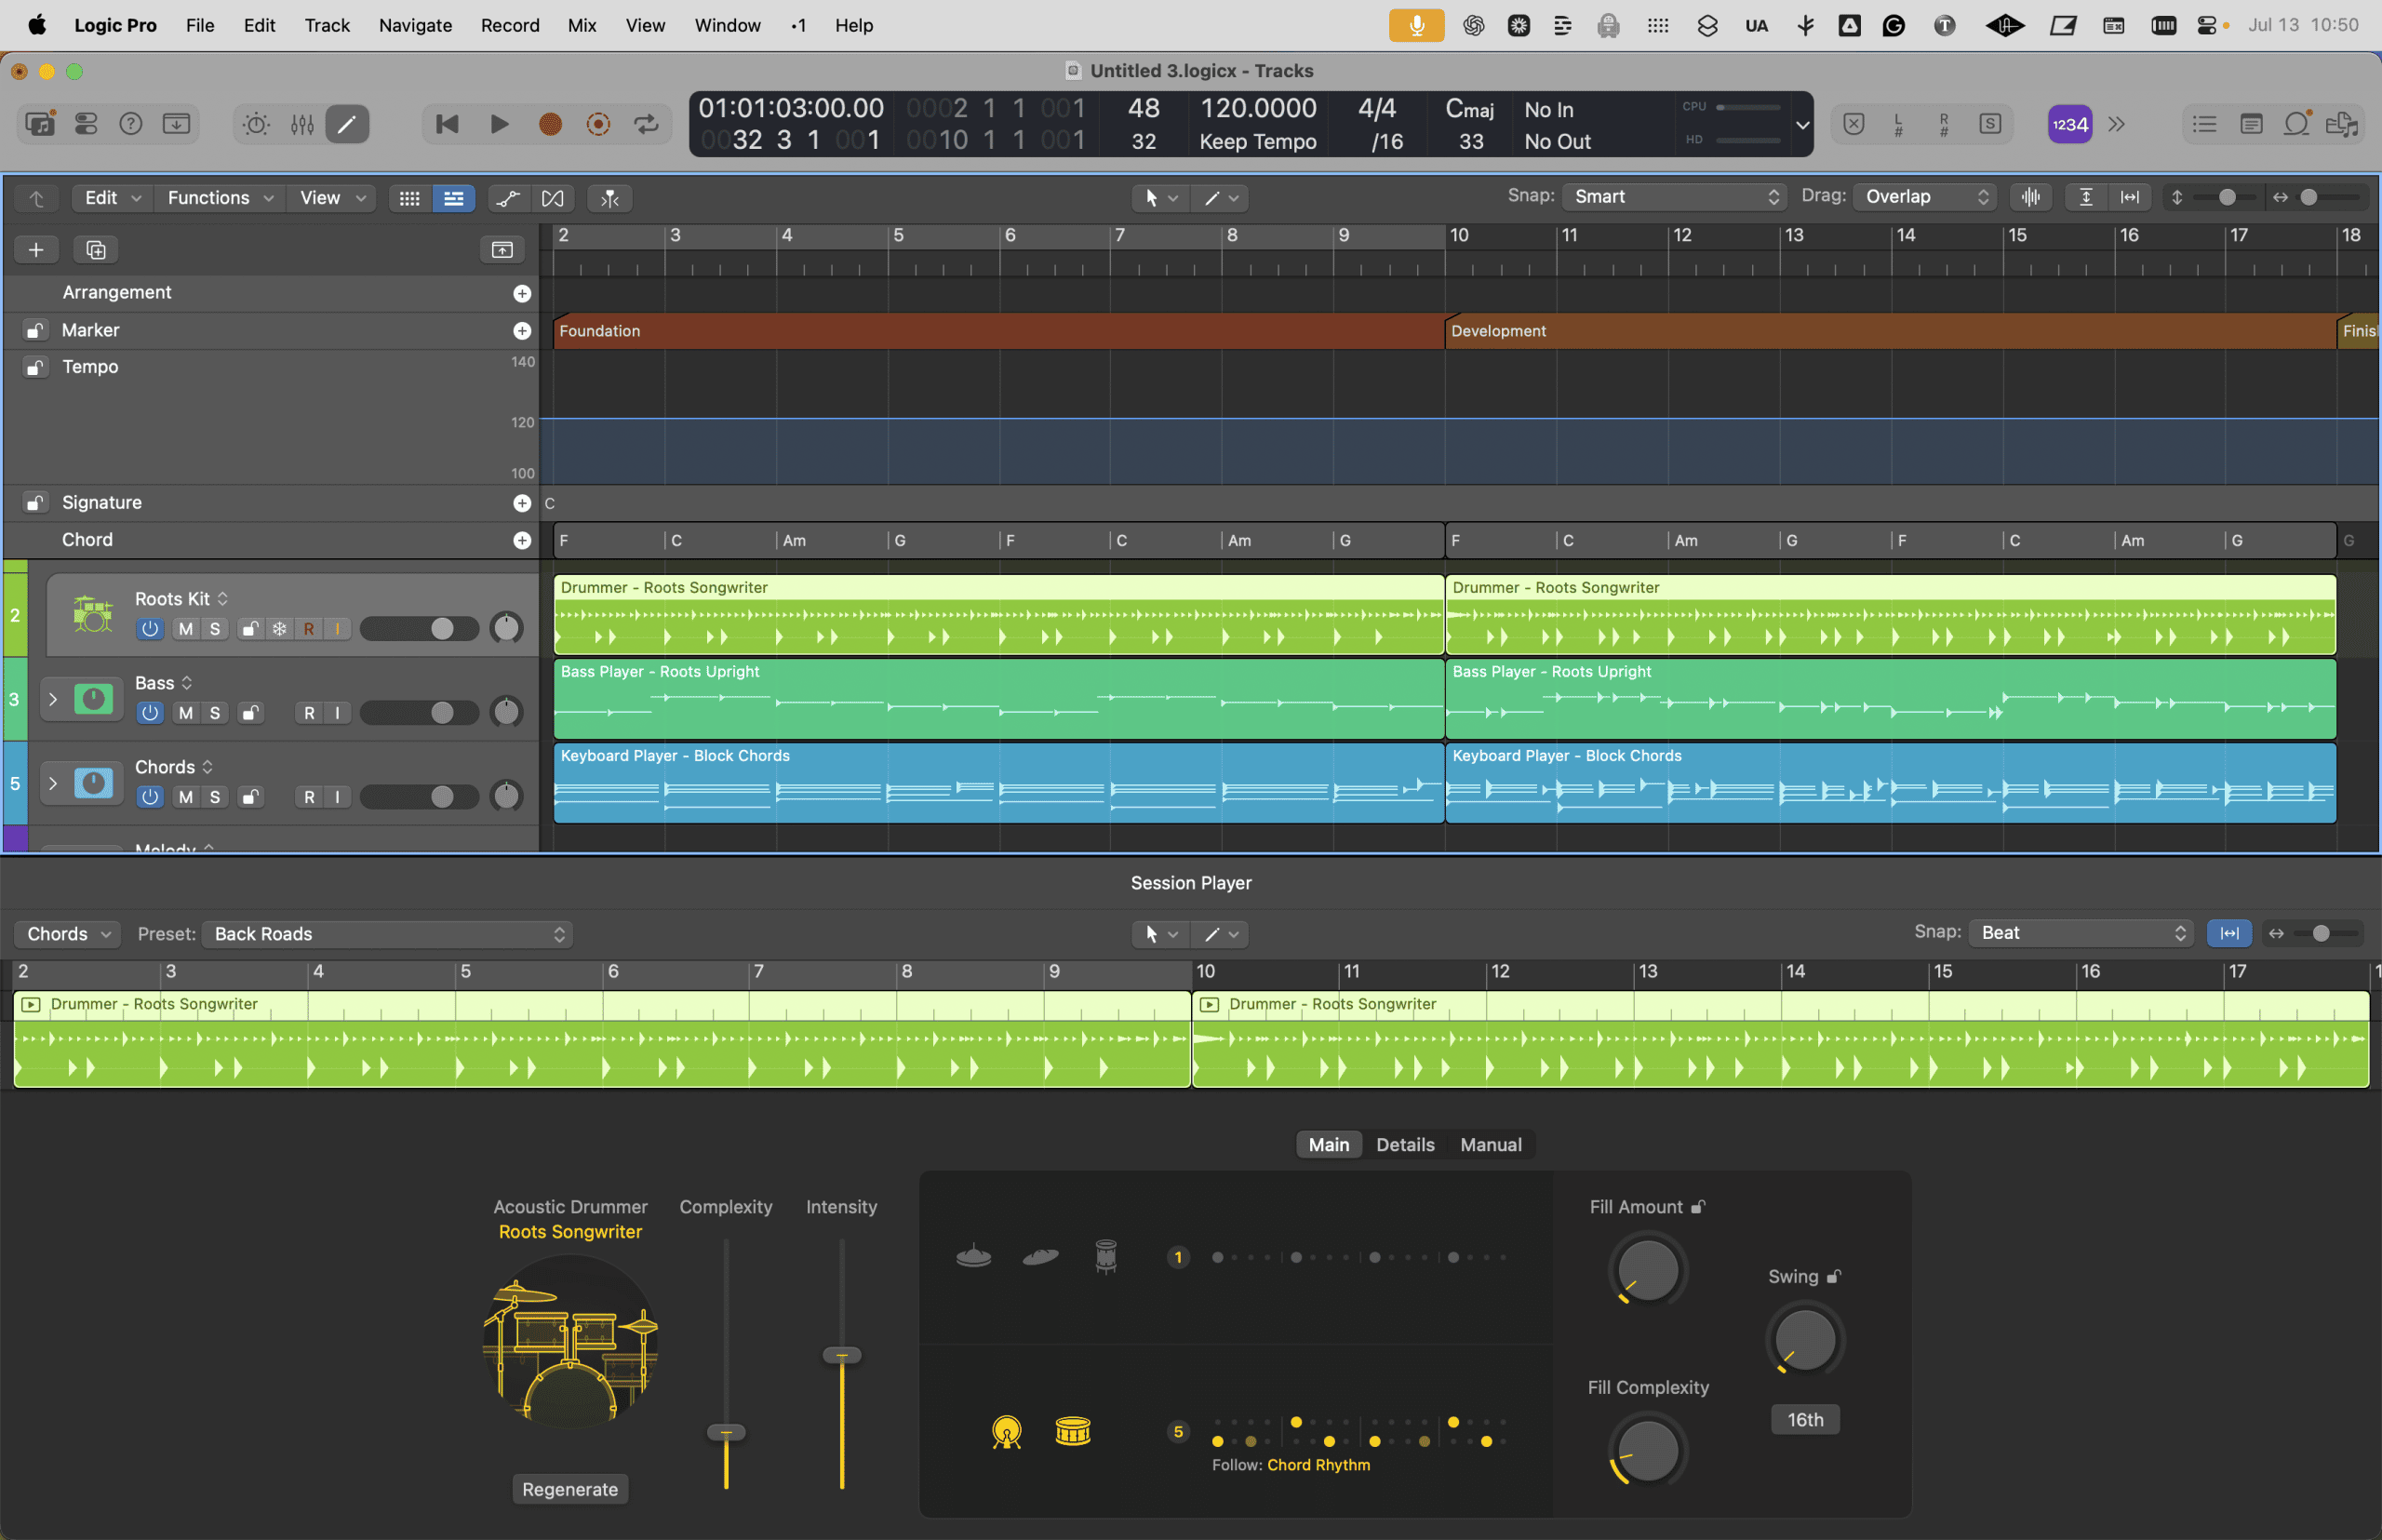Toggle Catch Content button in Session Player
This screenshot has width=2382, height=1540.
pyautogui.click(x=2229, y=933)
